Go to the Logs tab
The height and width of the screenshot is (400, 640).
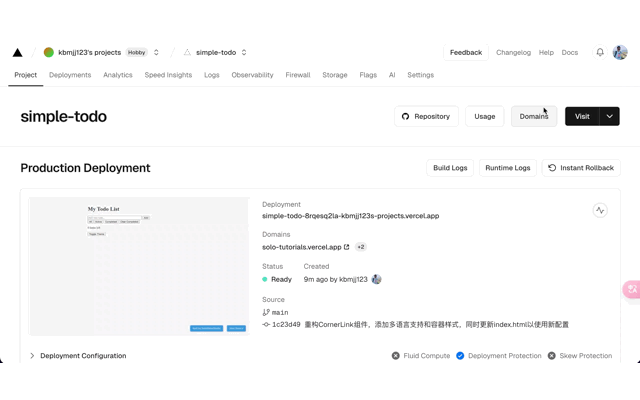(211, 75)
